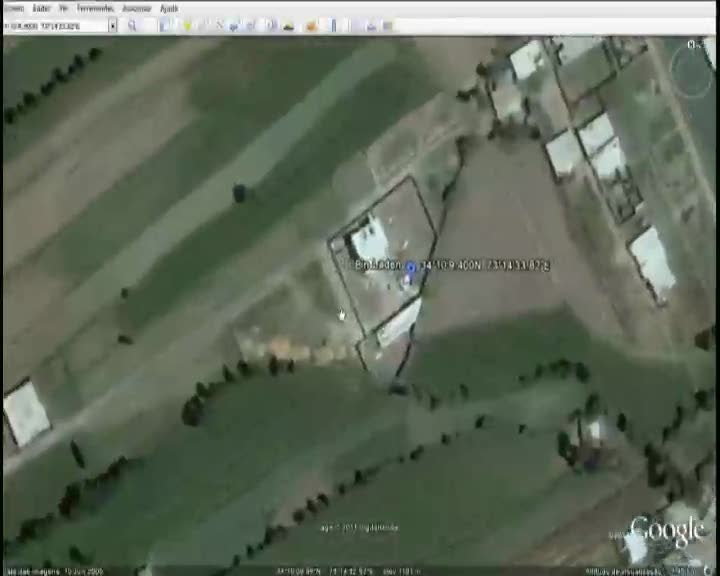Click the N on the compass ring

(x=692, y=45)
